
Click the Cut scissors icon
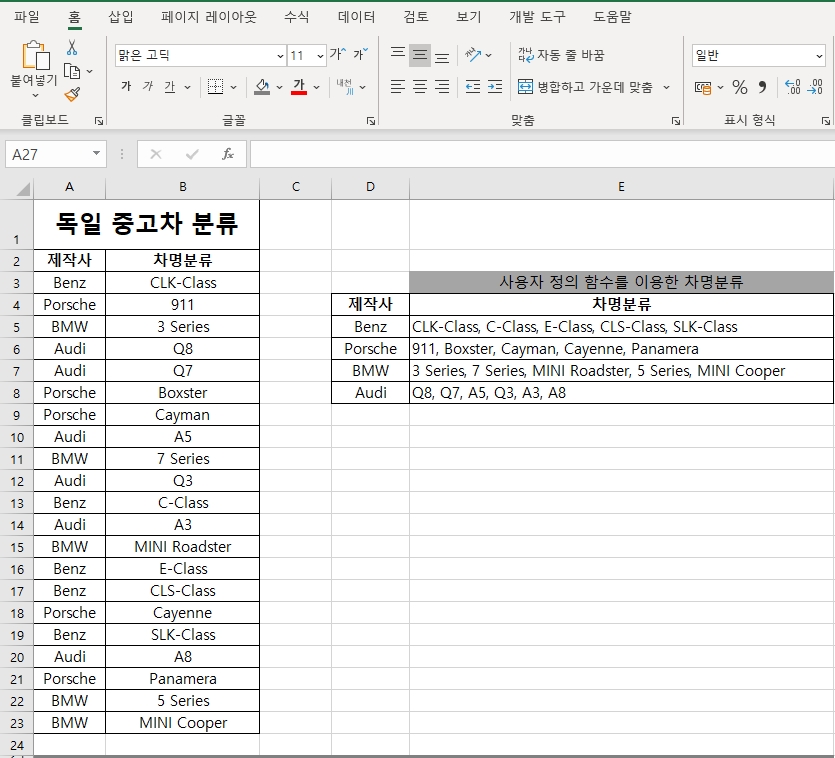(72, 47)
